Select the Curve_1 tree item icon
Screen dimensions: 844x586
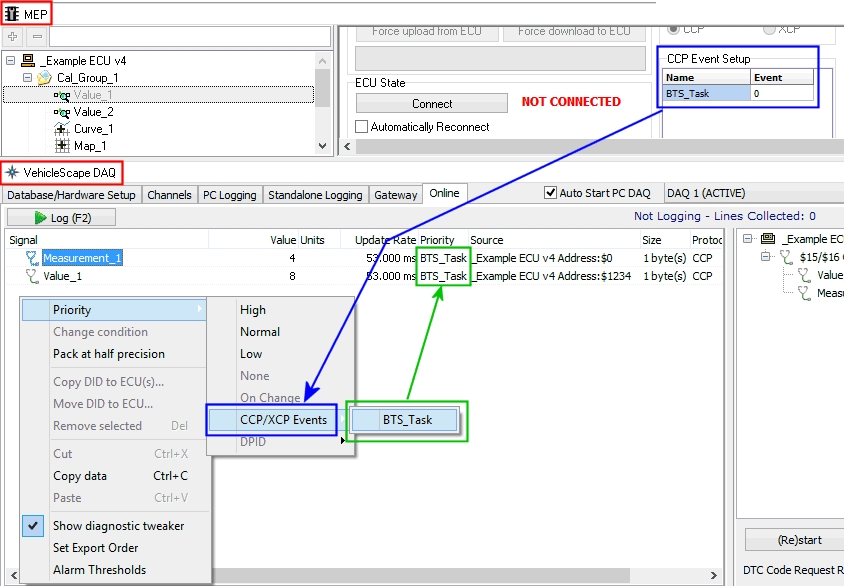[x=62, y=129]
